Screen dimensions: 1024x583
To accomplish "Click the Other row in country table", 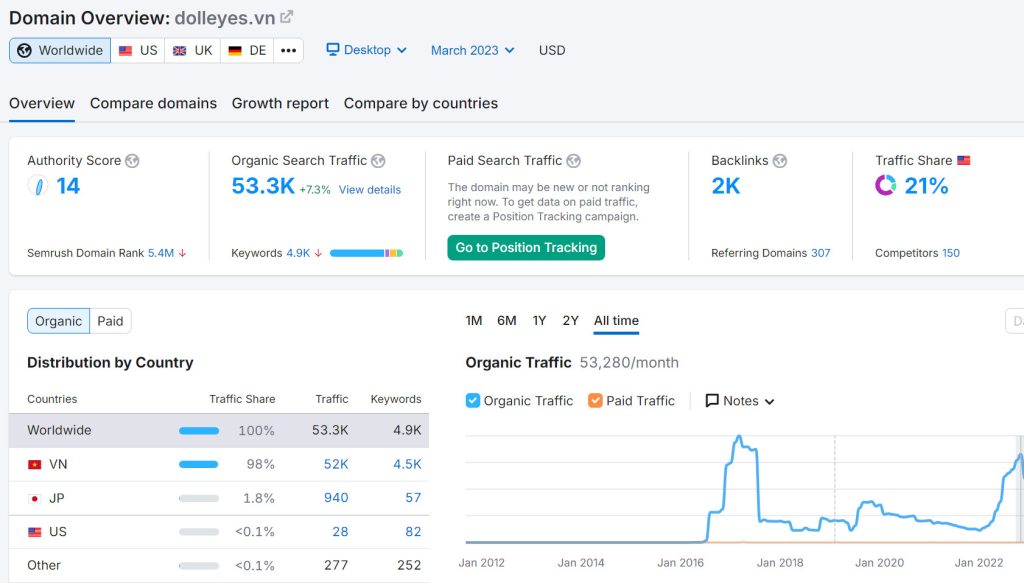I will [219, 565].
